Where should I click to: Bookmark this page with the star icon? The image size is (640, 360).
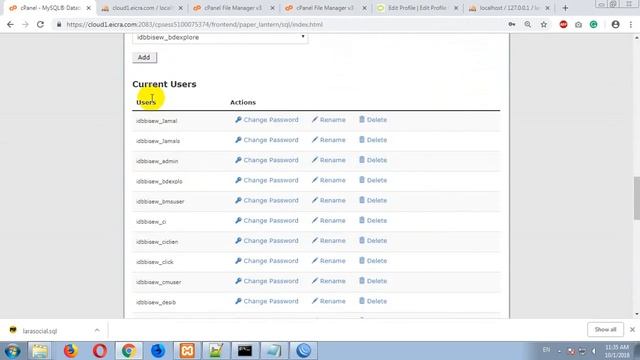coord(544,24)
